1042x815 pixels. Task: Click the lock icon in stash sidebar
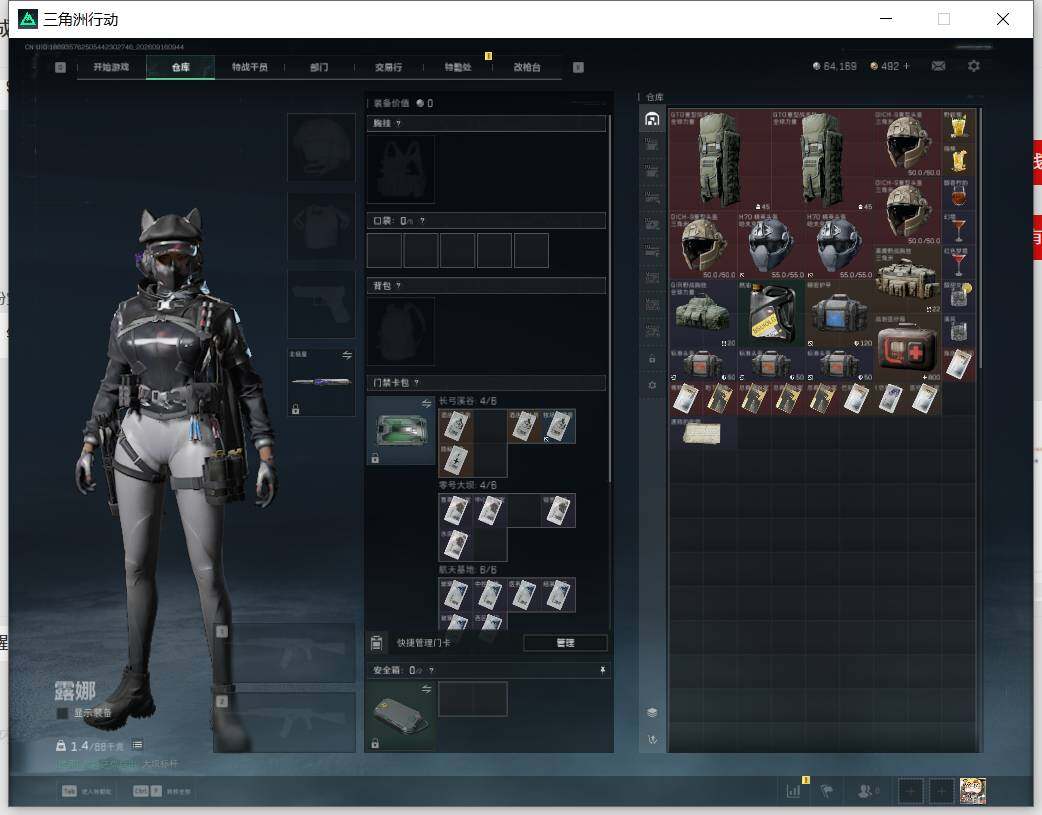(652, 359)
